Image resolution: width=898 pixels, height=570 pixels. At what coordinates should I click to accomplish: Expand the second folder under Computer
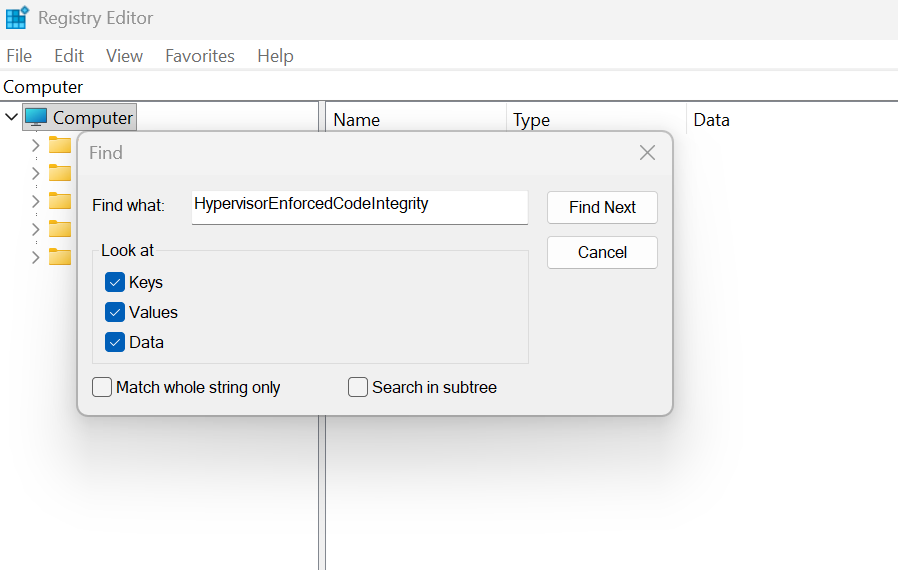(36, 173)
